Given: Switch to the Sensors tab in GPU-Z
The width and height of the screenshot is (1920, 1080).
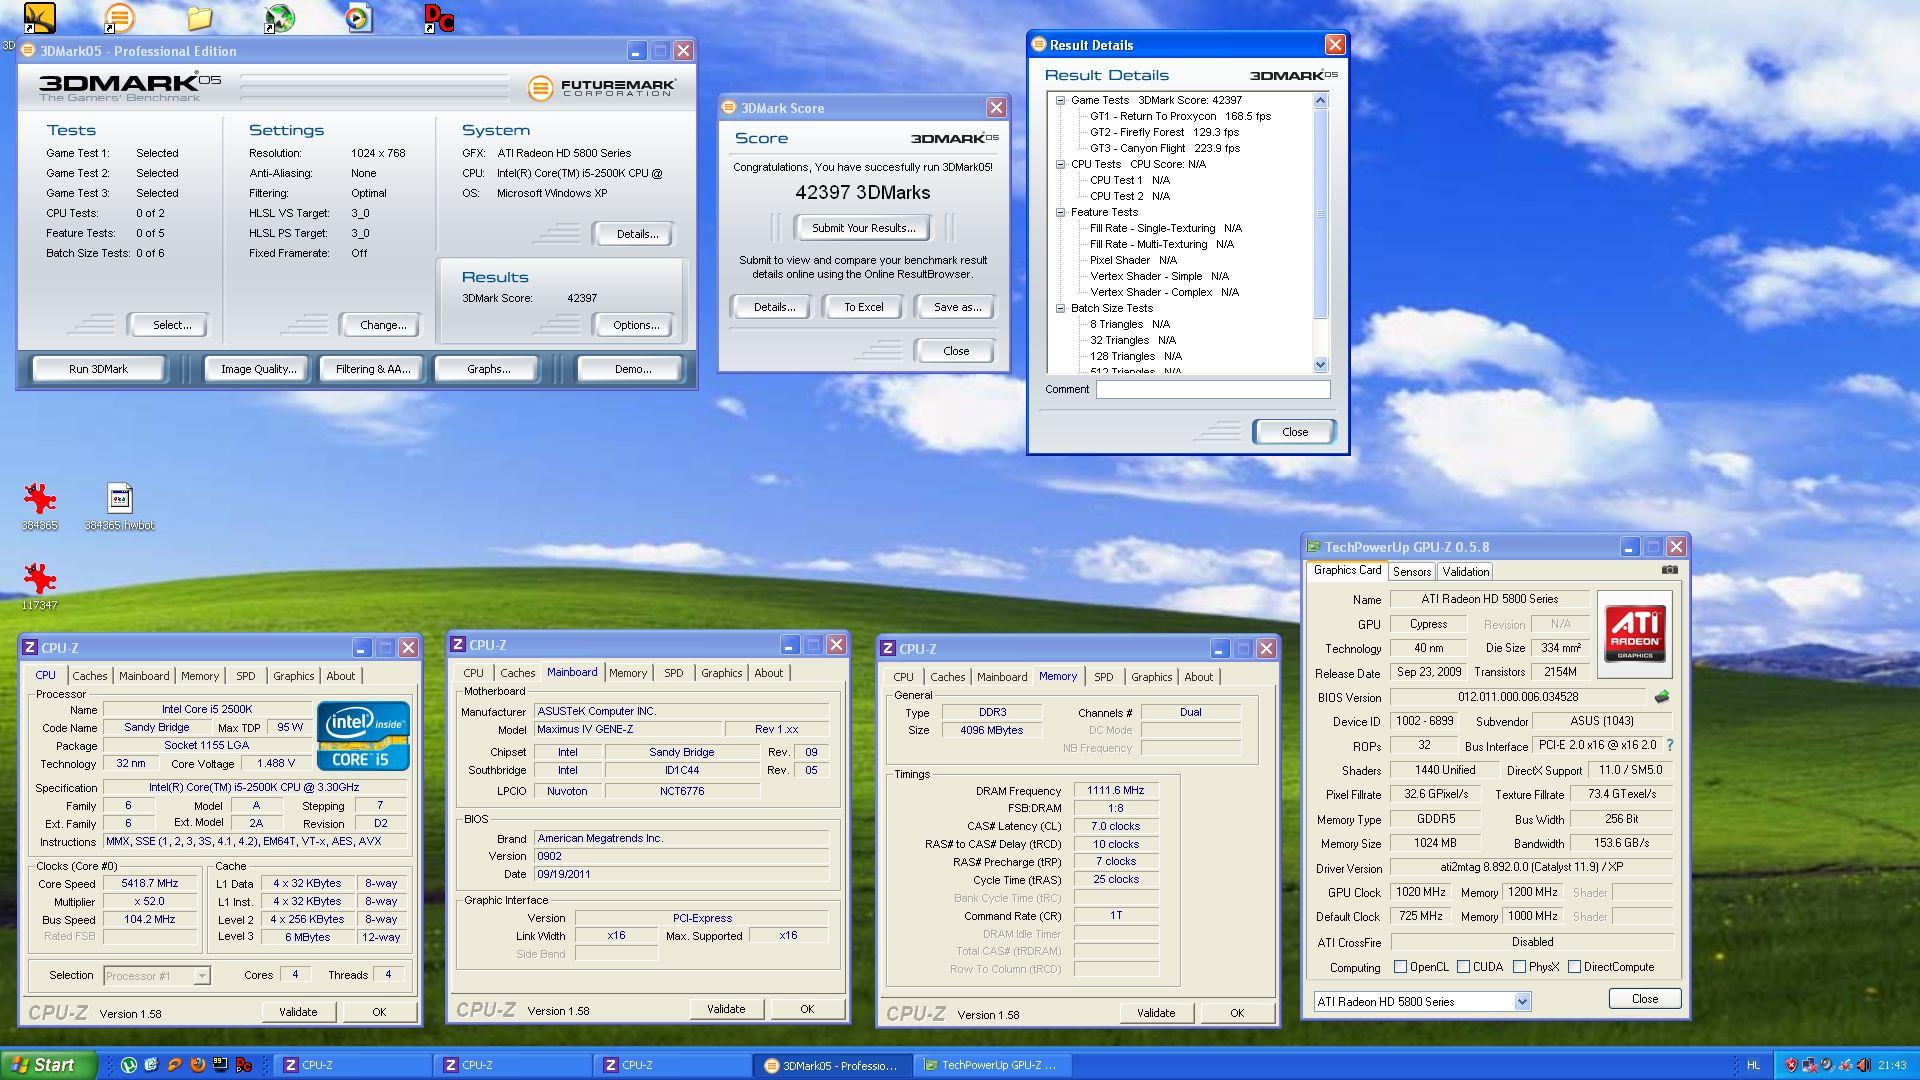Looking at the screenshot, I should [1411, 572].
